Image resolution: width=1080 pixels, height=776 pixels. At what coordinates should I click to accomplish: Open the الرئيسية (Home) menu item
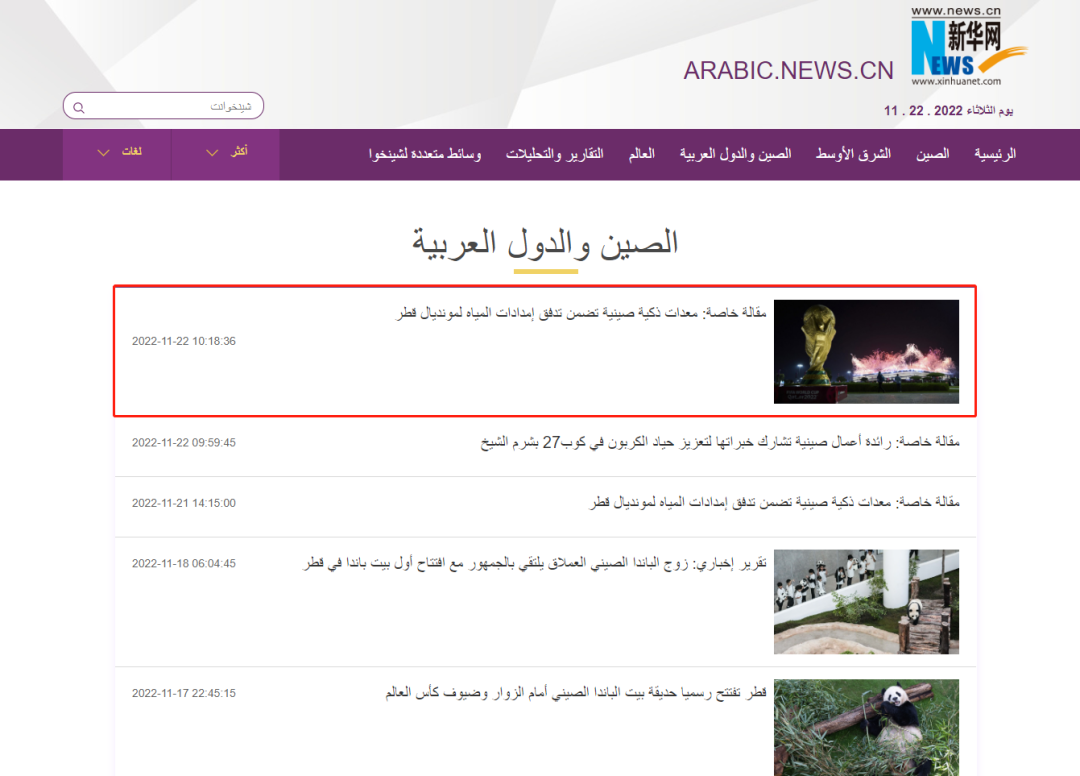(x=995, y=154)
